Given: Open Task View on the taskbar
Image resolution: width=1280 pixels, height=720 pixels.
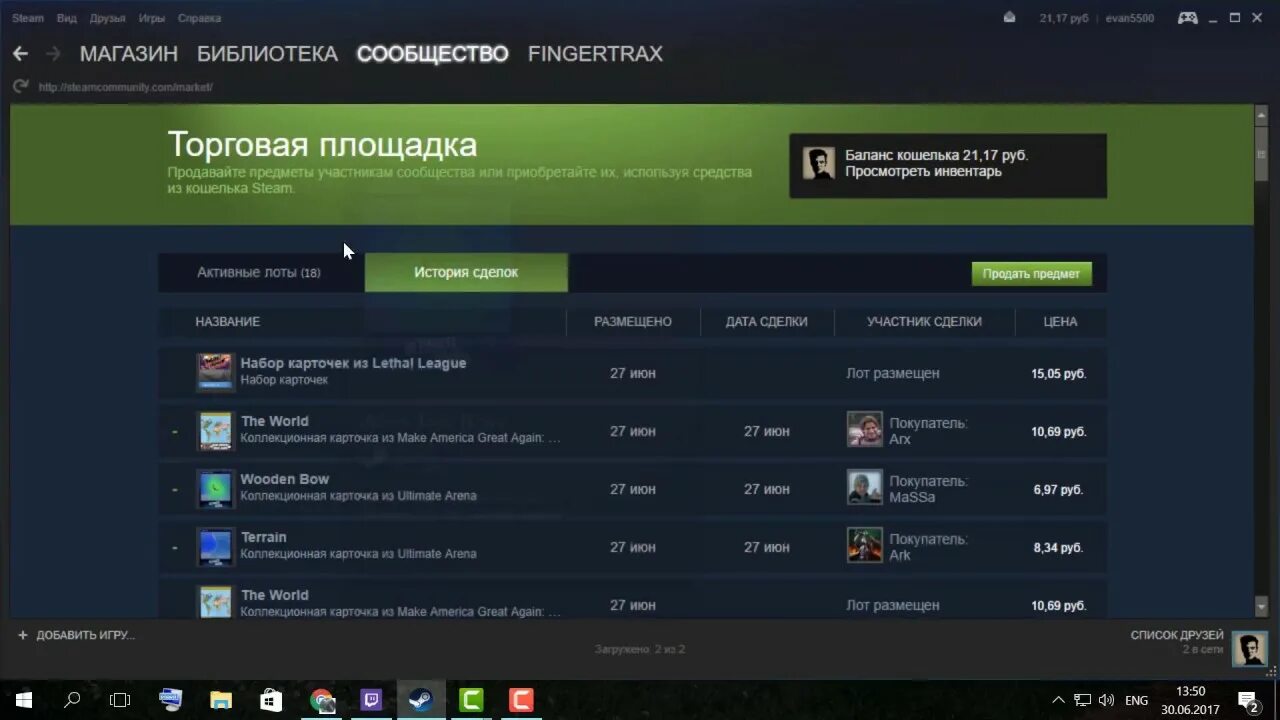Looking at the screenshot, I should tap(120, 700).
